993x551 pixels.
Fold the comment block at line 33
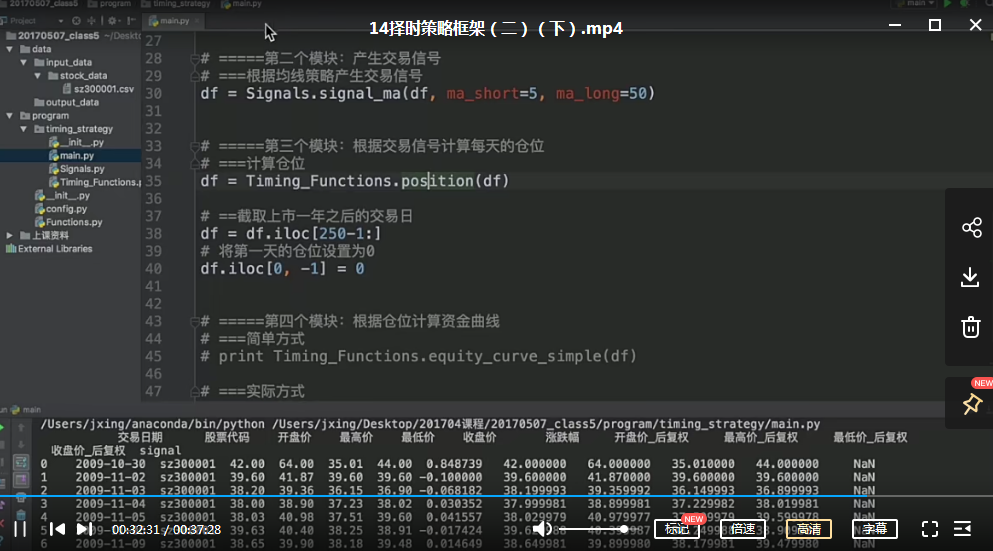(x=194, y=146)
